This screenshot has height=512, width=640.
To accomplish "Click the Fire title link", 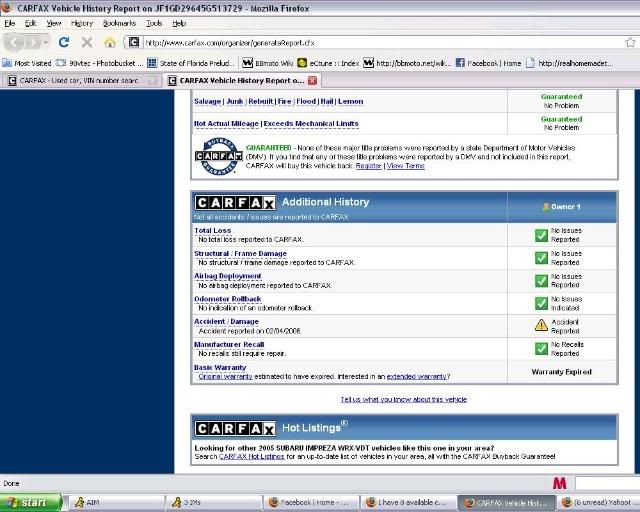I will [284, 101].
